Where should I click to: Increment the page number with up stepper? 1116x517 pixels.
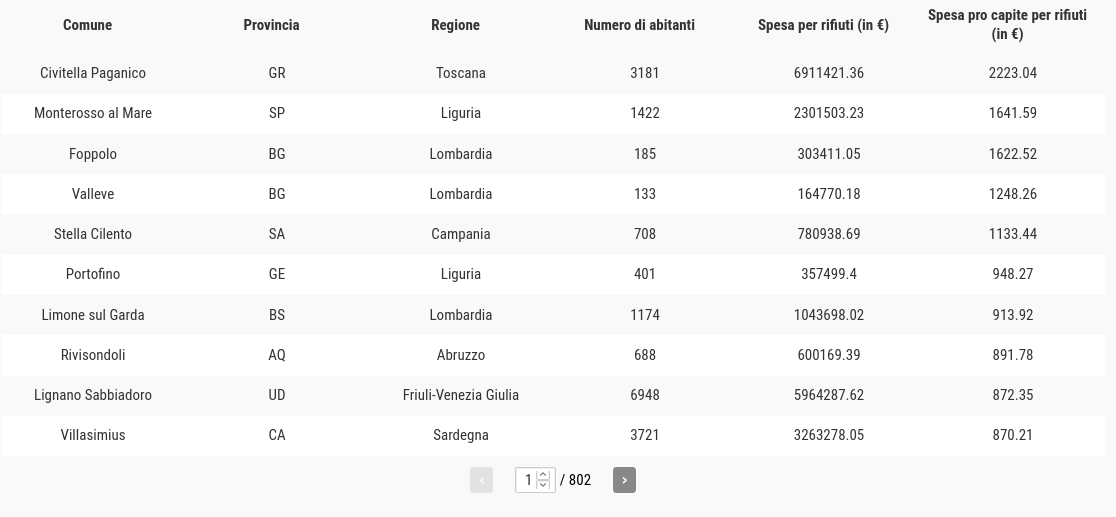click(542, 475)
